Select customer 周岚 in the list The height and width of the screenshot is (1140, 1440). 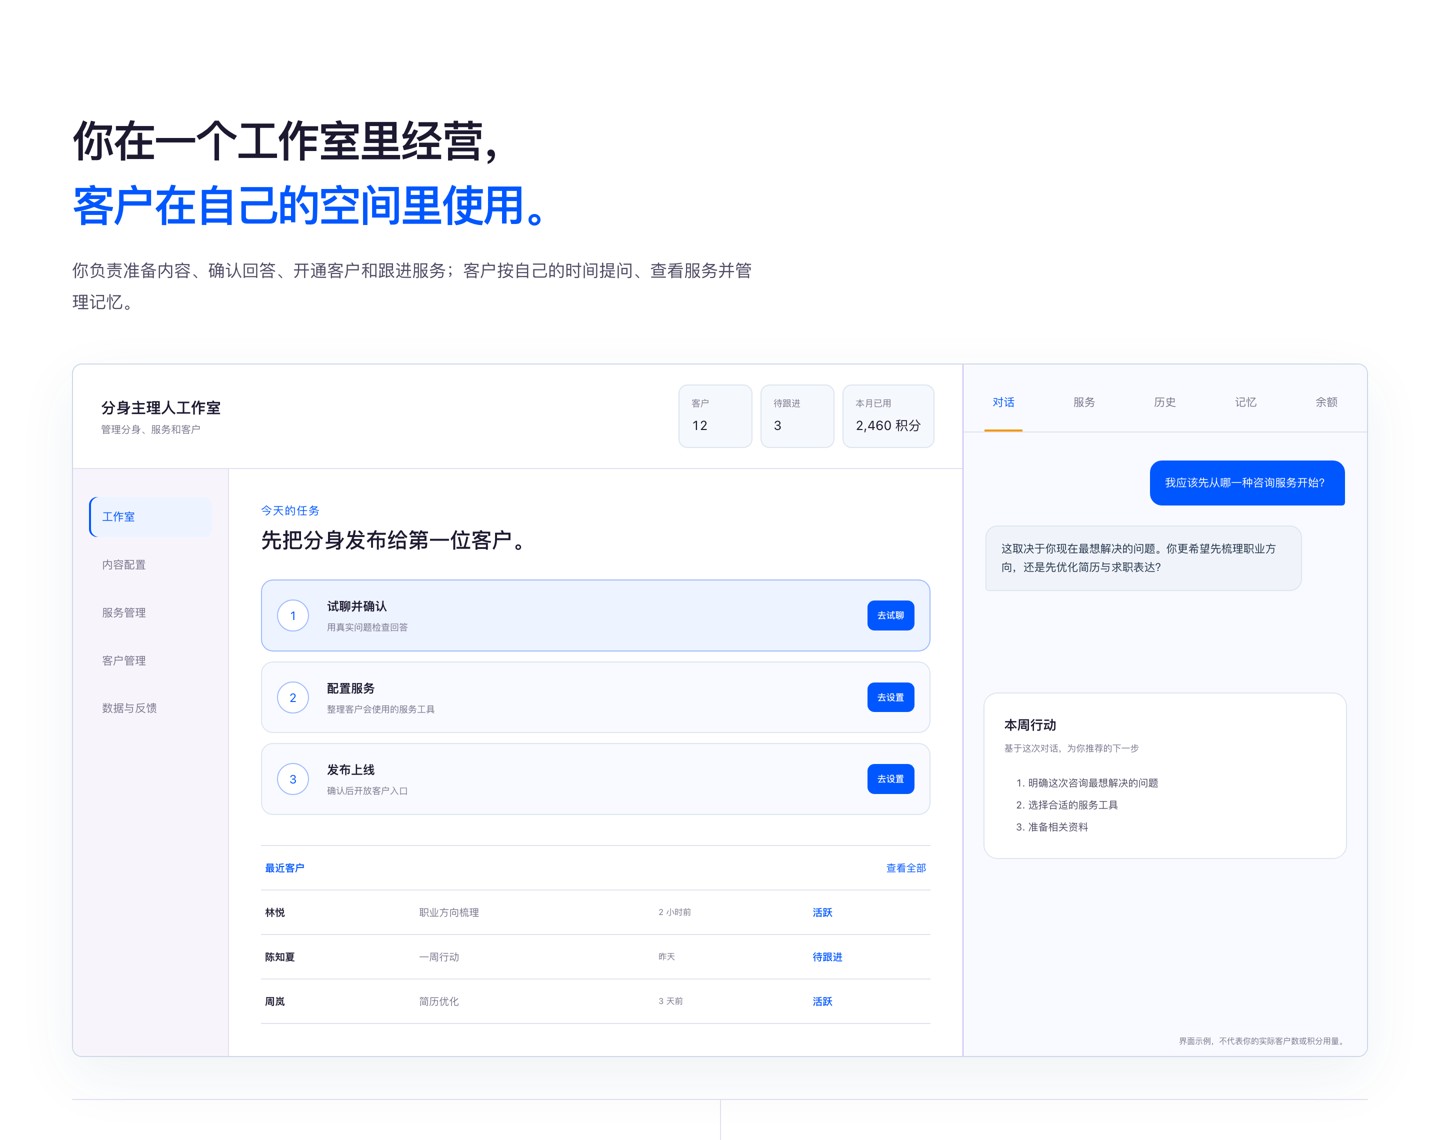click(275, 1001)
